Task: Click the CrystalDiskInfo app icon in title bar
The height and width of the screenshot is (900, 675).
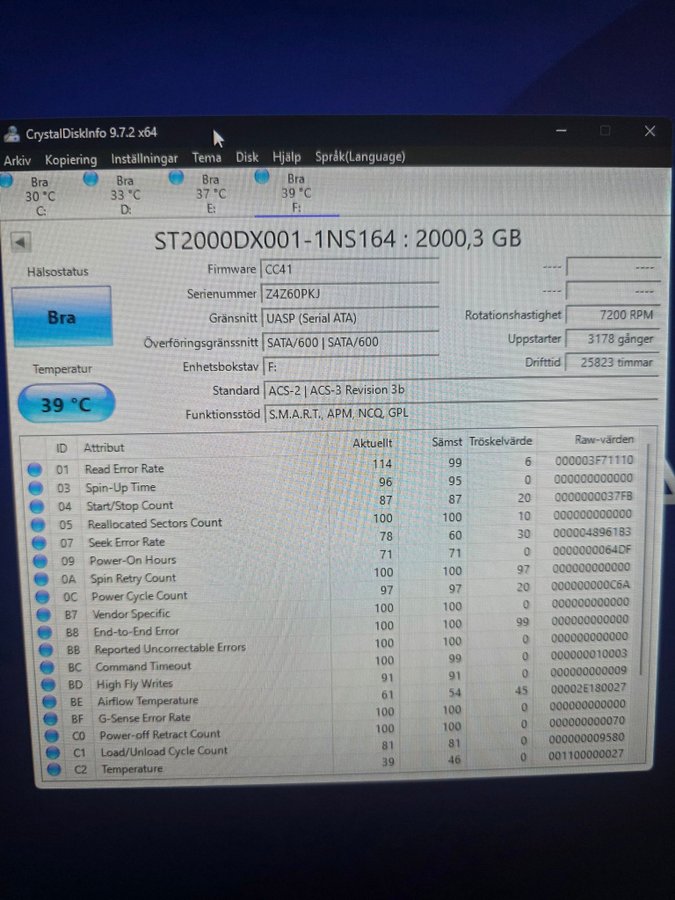Action: pos(12,134)
